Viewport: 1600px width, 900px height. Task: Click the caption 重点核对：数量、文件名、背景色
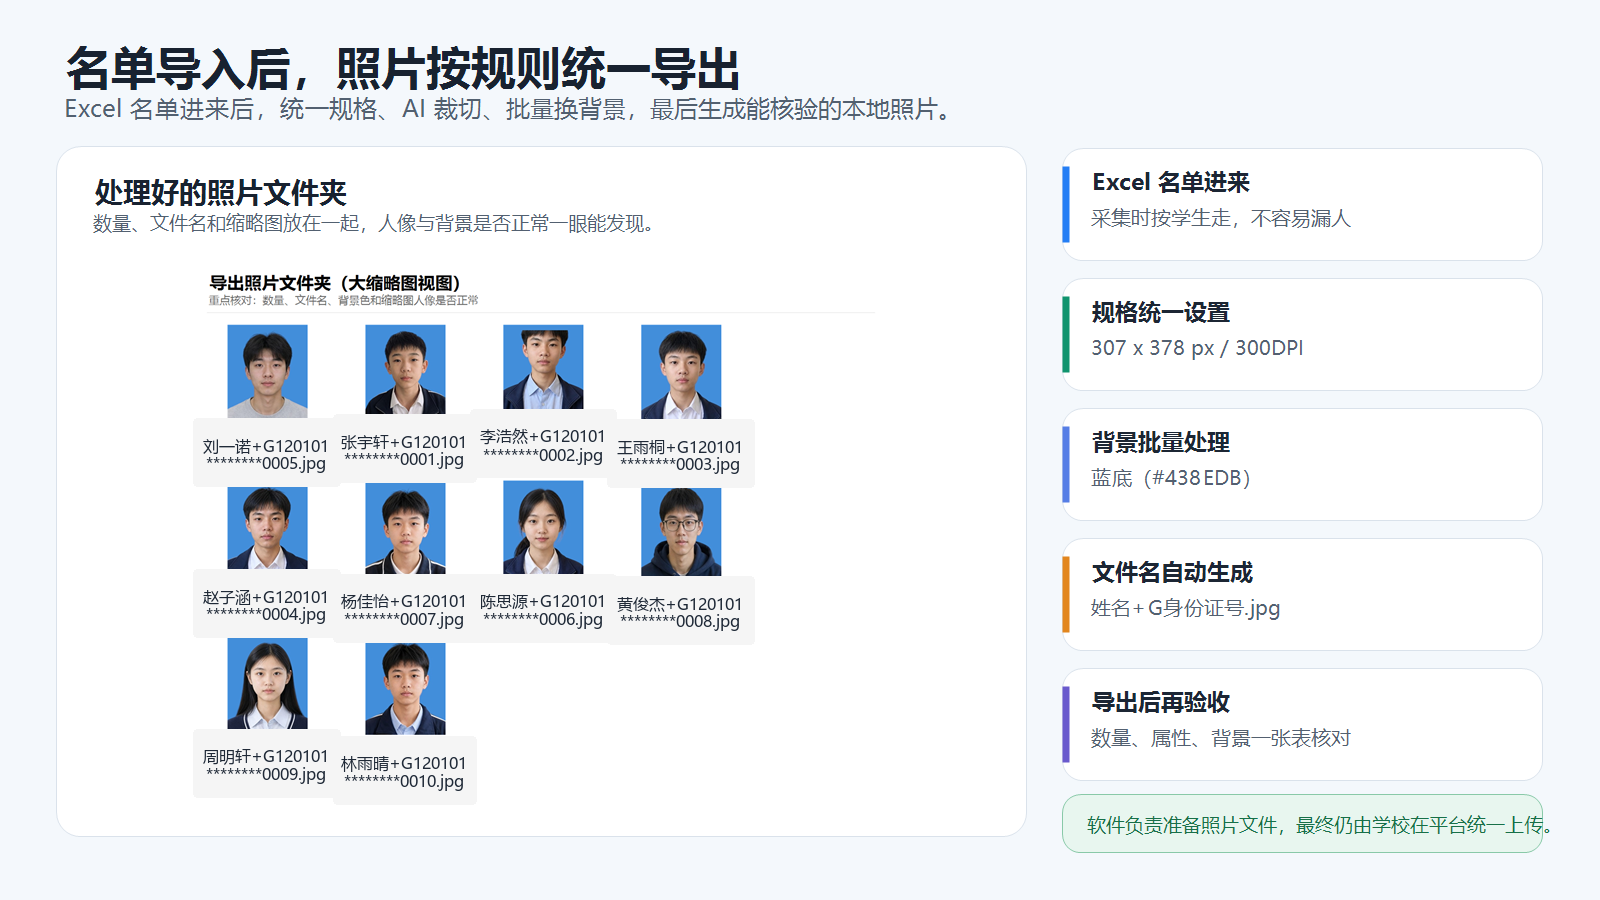click(x=343, y=300)
